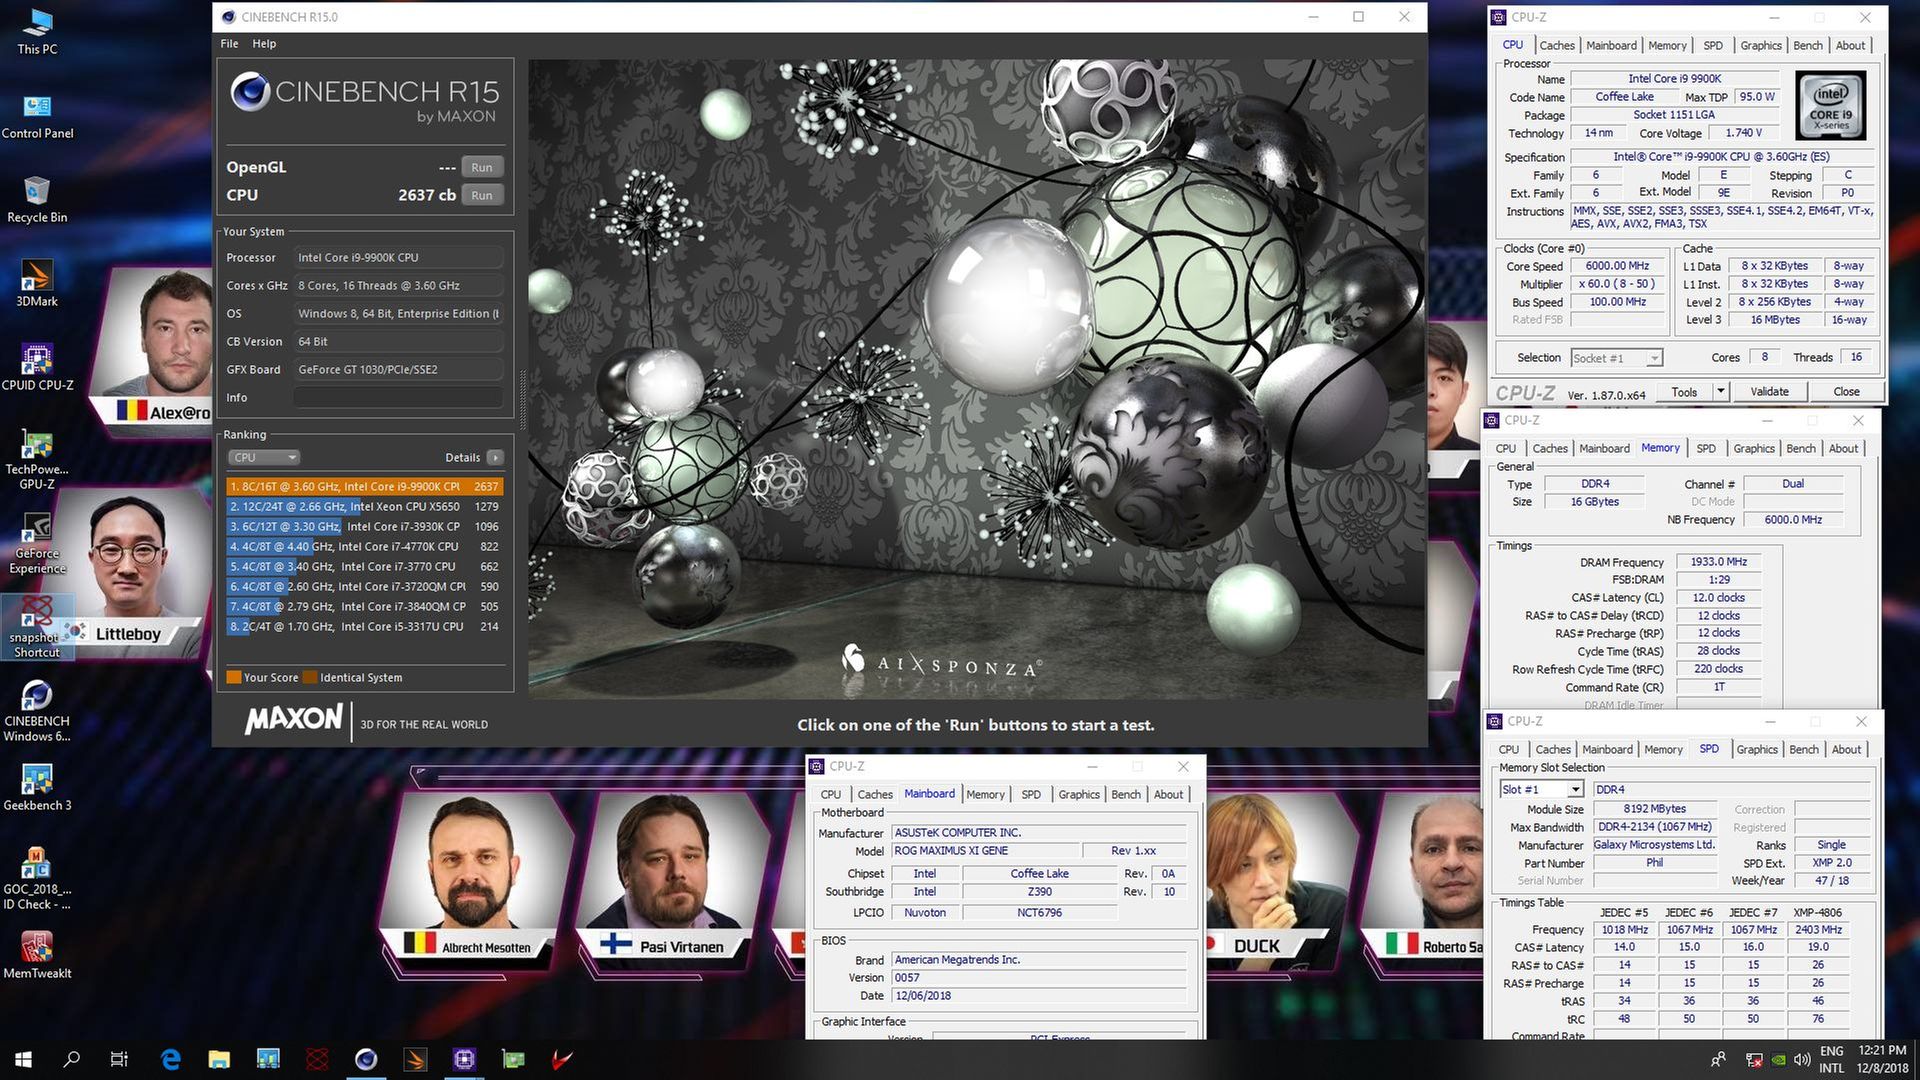1920x1080 pixels.
Task: Open the Tools dropdown arrow in CPU-Z
Action: point(1721,392)
